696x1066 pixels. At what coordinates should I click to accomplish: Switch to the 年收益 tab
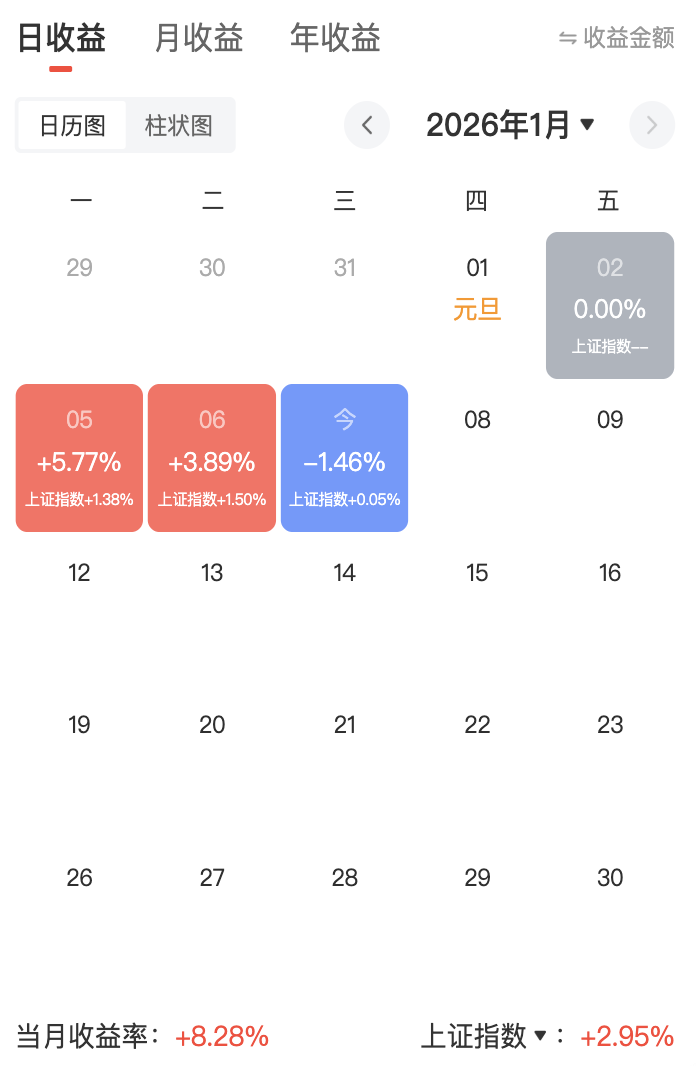(x=335, y=39)
